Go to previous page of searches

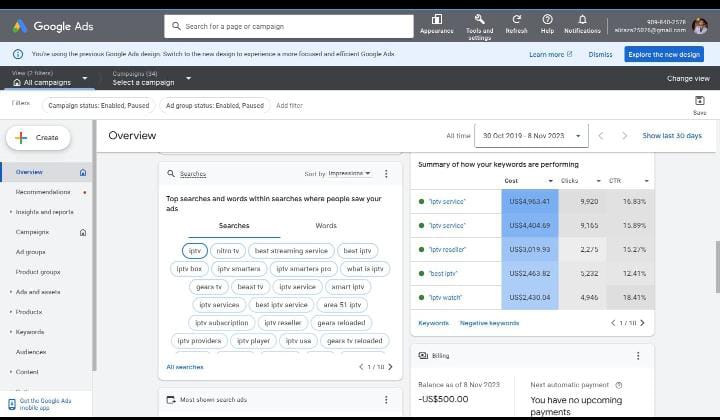pyautogui.click(x=361, y=367)
